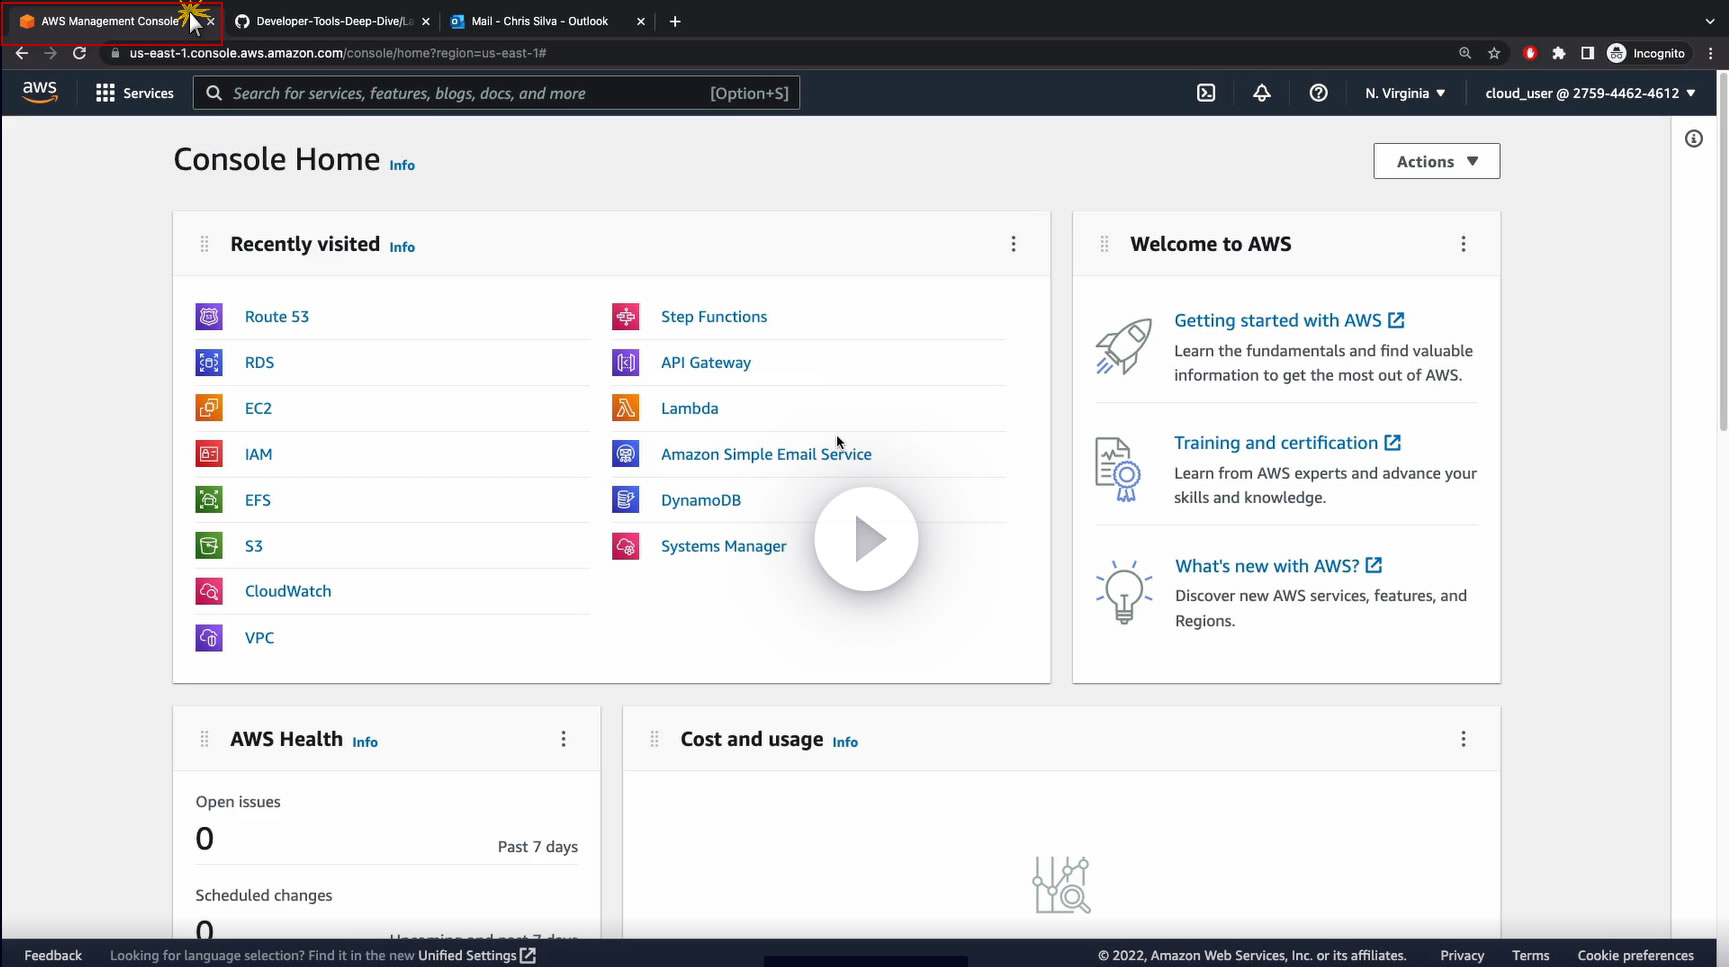This screenshot has height=967, width=1729.
Task: Open the AWS Health widget options menu
Action: [563, 739]
